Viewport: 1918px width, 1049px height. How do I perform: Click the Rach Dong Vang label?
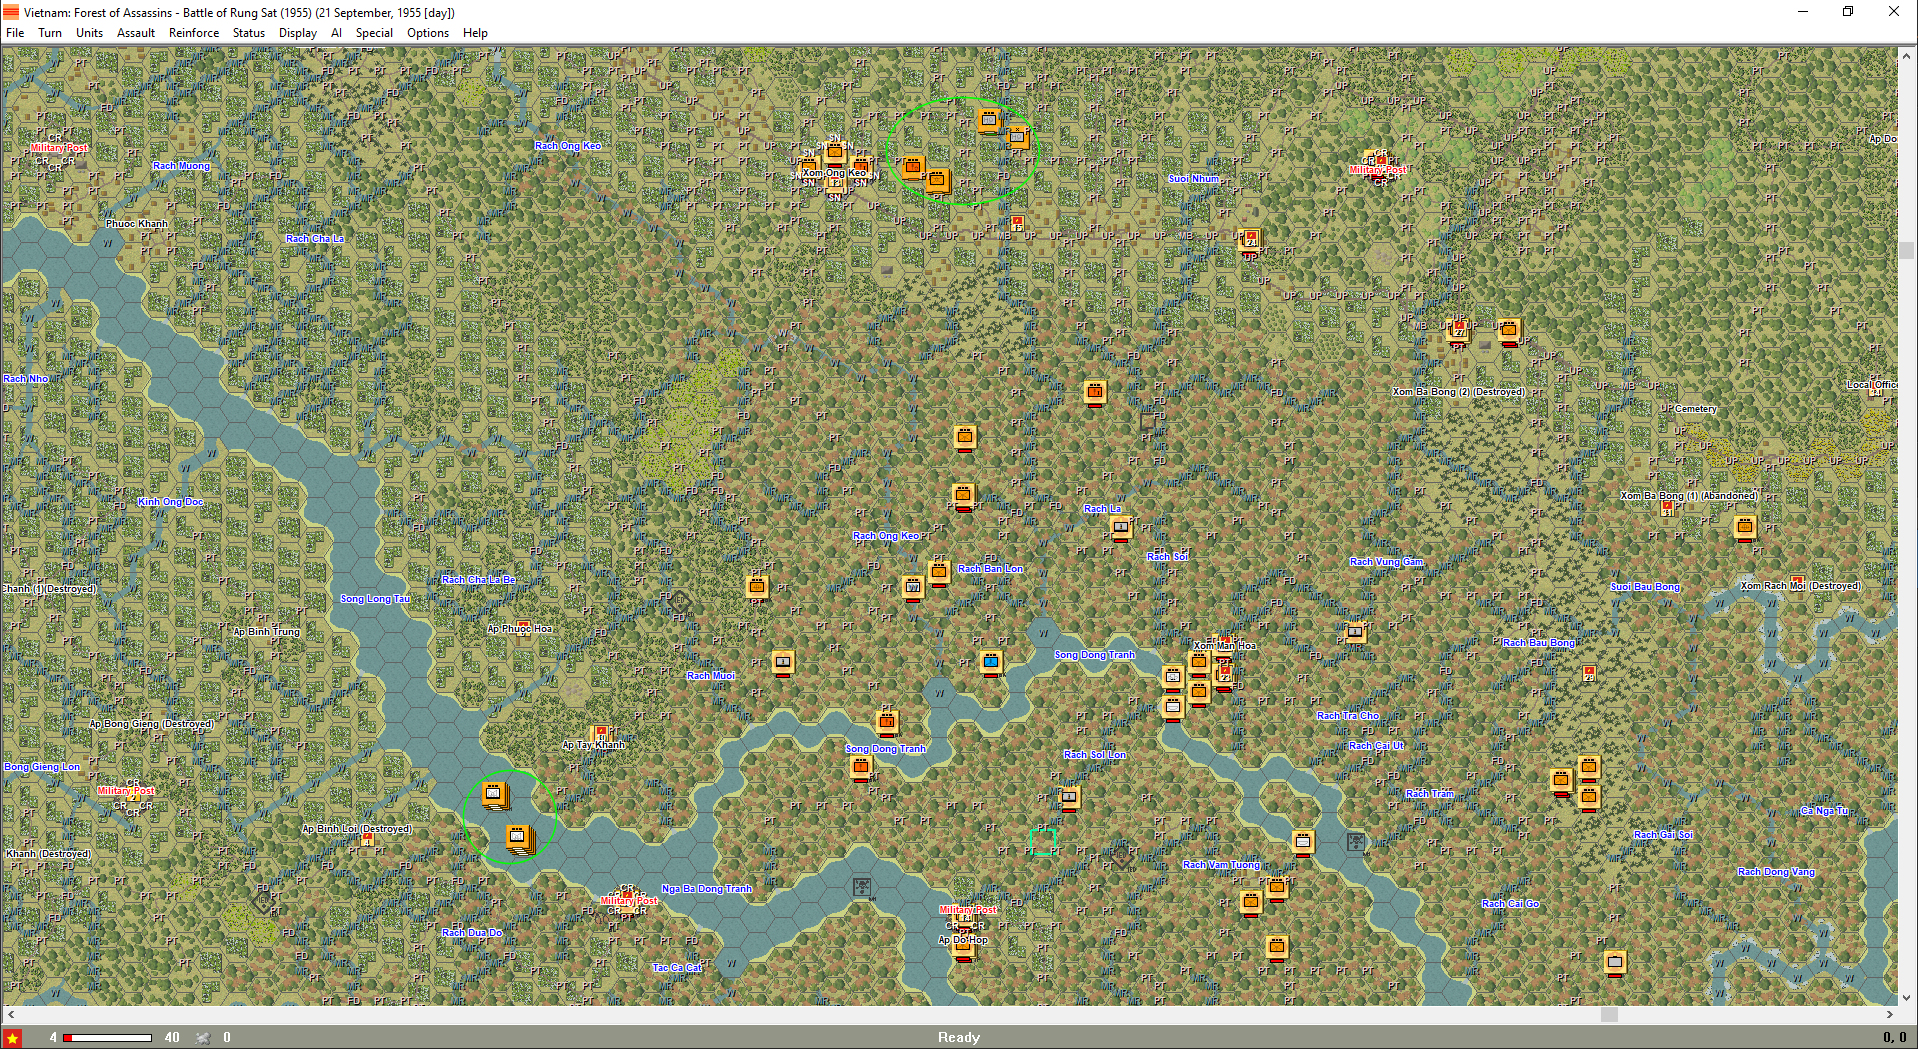[x=1776, y=872]
